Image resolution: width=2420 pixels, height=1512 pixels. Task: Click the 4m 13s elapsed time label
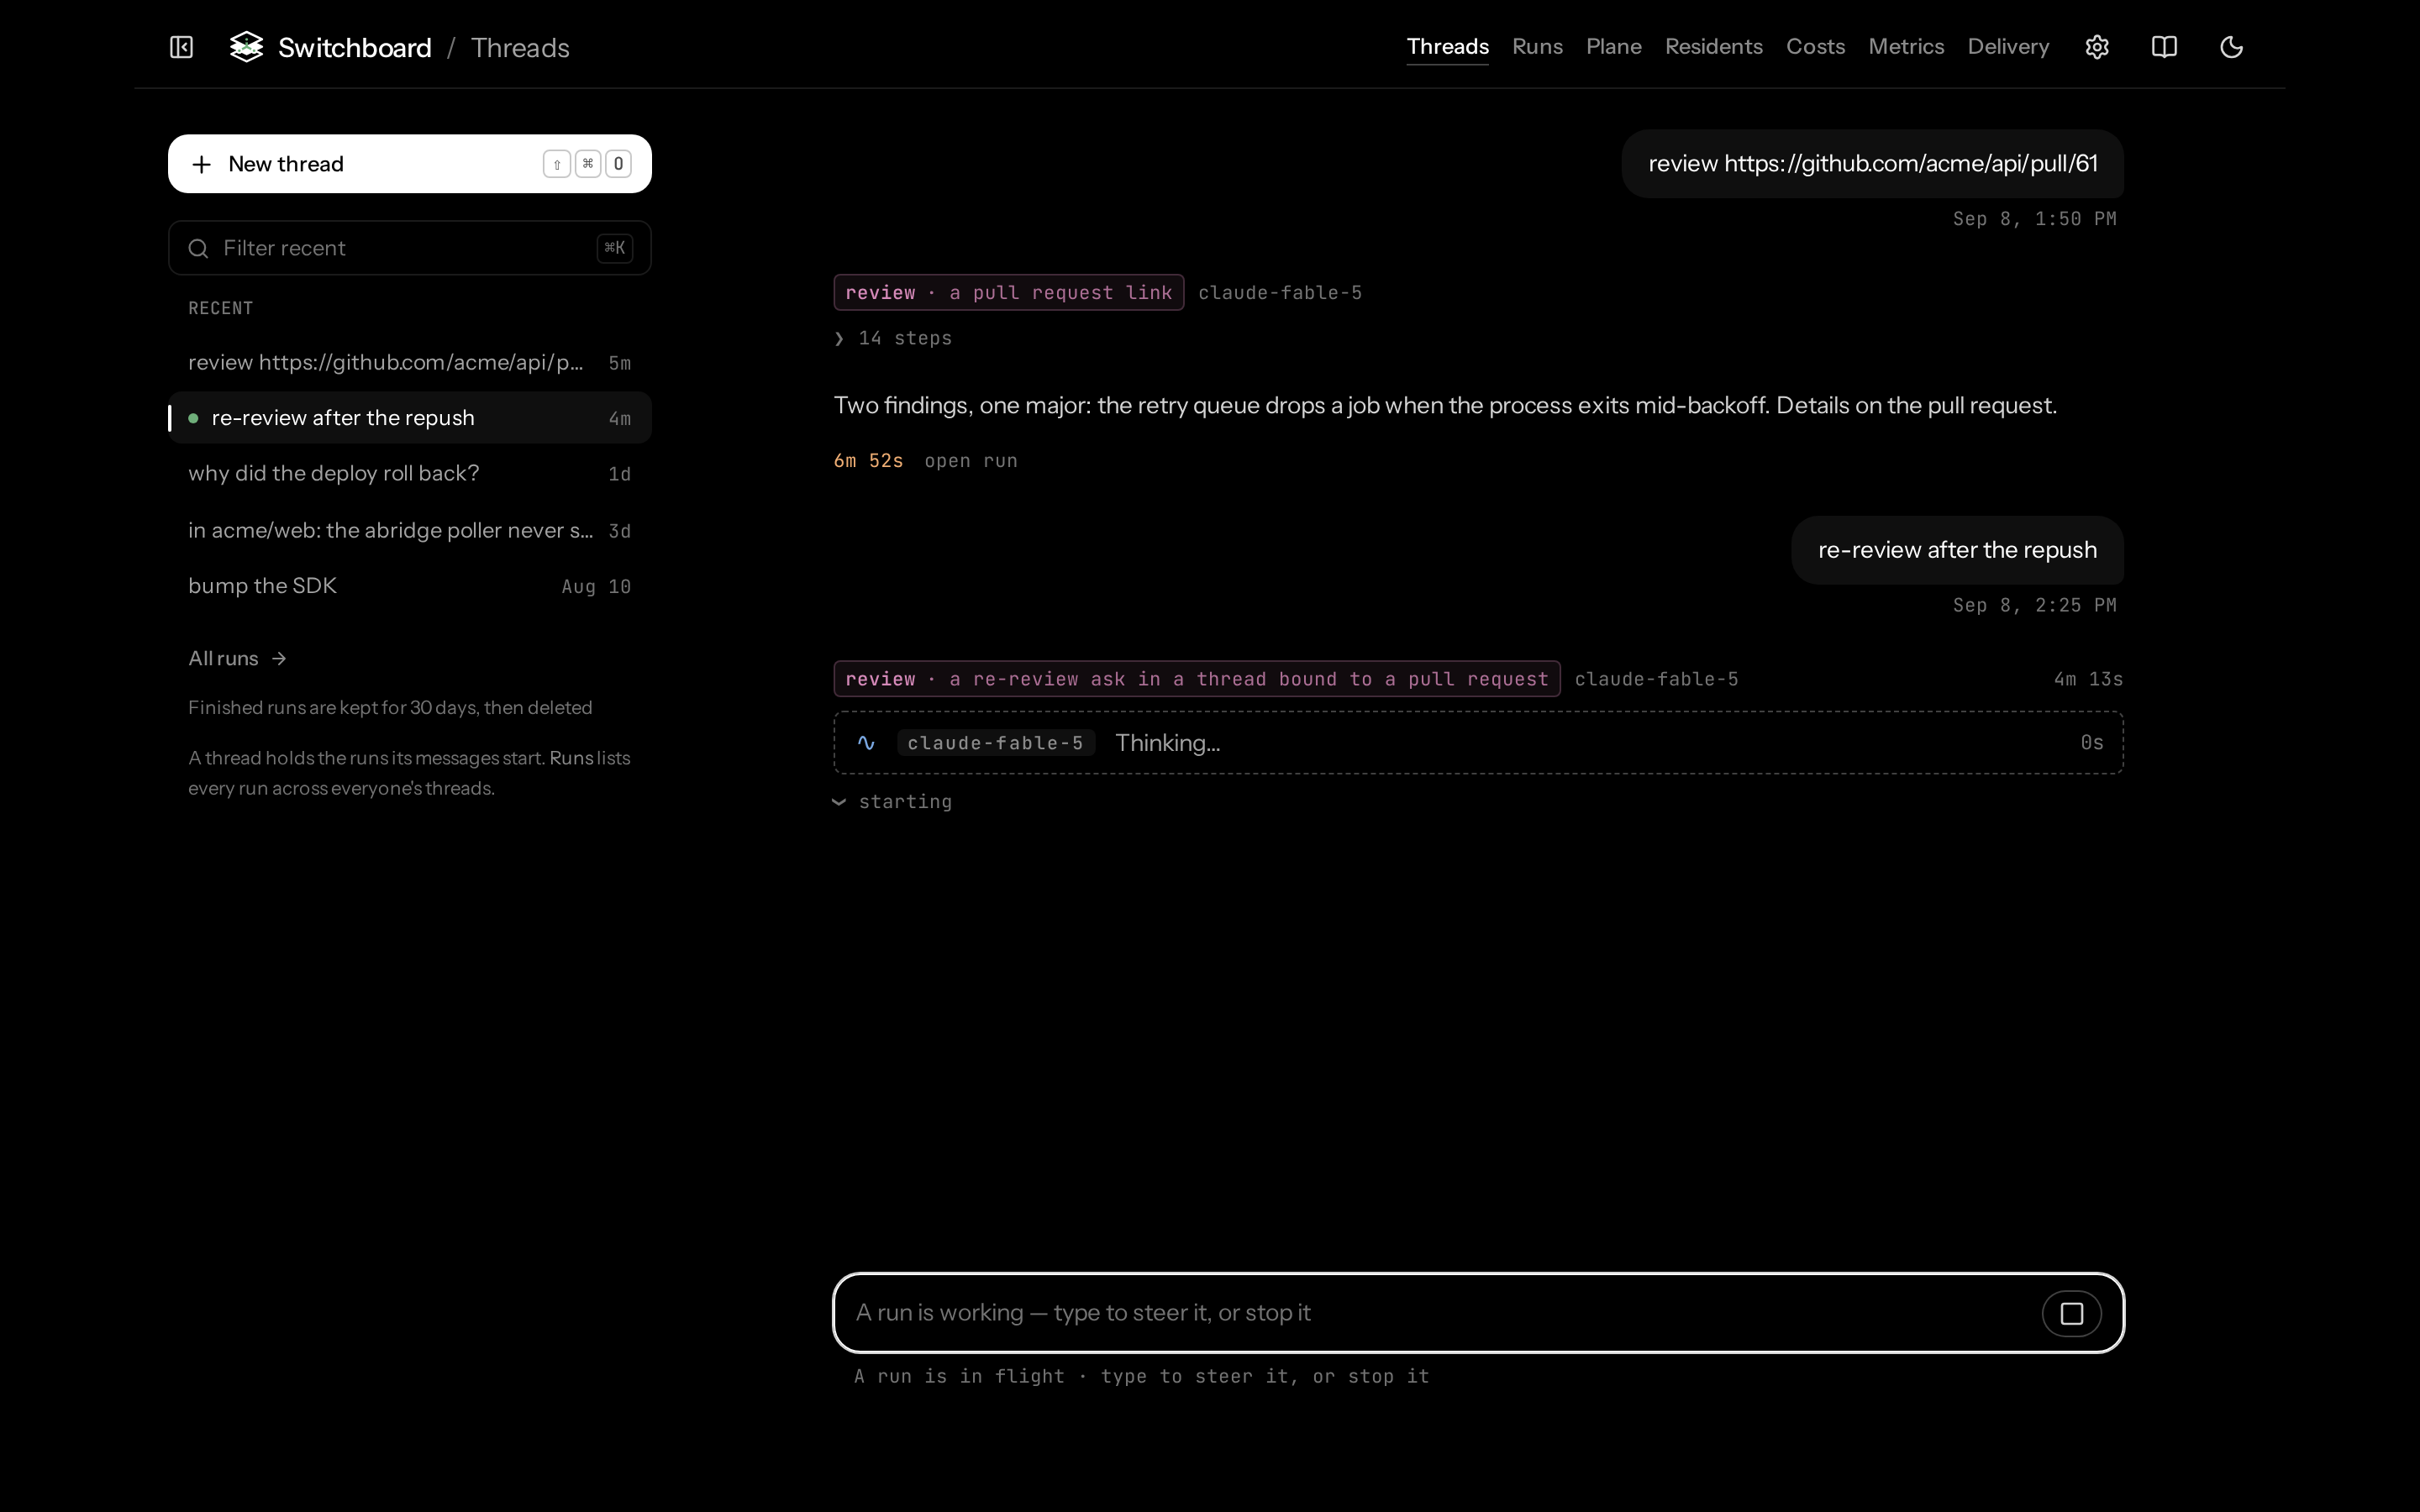[2088, 679]
